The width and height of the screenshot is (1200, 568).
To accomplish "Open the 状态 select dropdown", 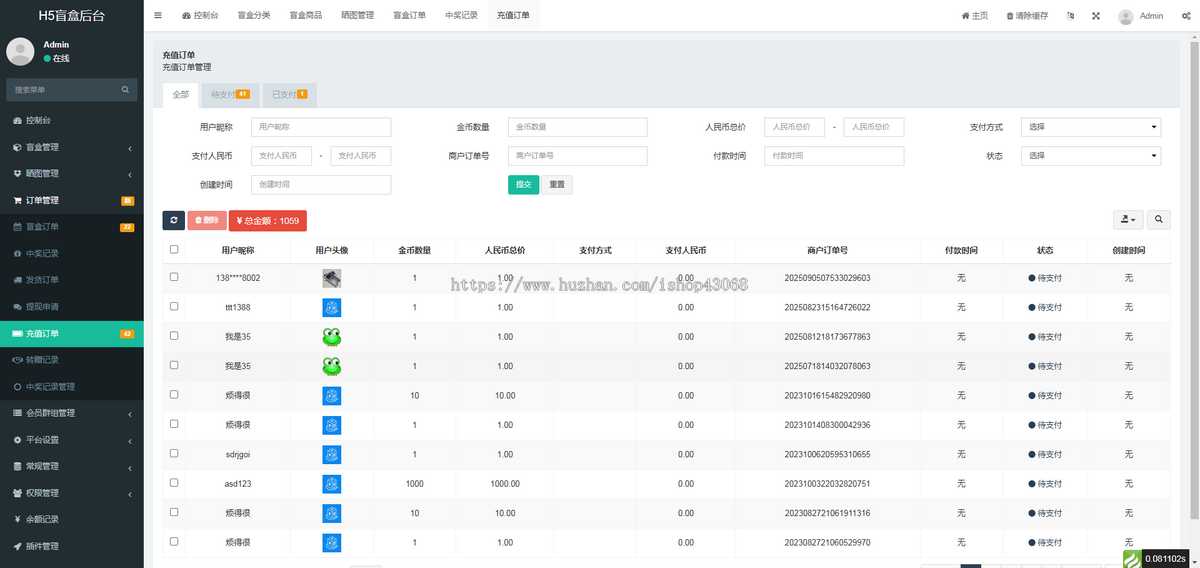I will pos(1091,156).
